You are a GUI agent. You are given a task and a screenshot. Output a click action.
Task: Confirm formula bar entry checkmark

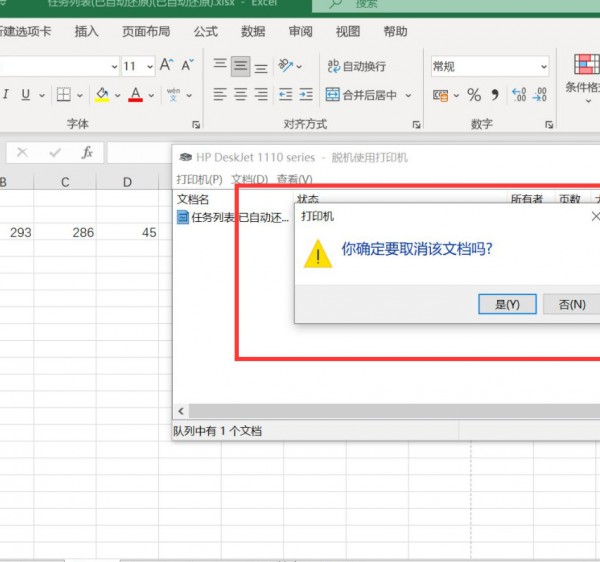55,153
